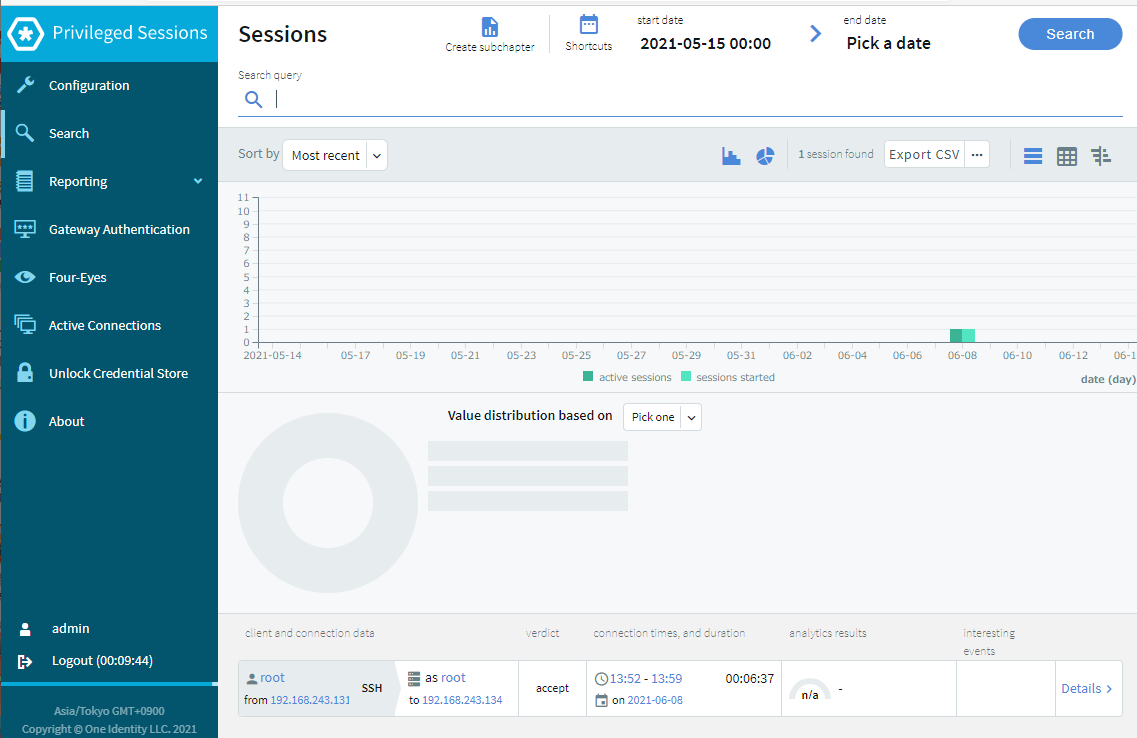This screenshot has width=1137, height=738.
Task: Open the Shortcuts calendar icon
Action: click(589, 25)
